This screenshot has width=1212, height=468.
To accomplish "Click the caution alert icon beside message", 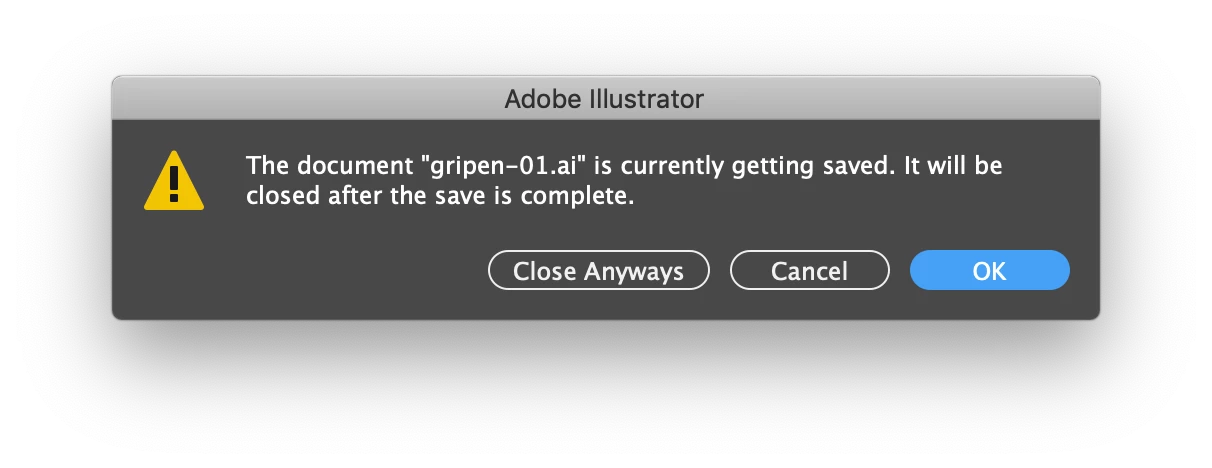I will point(174,181).
